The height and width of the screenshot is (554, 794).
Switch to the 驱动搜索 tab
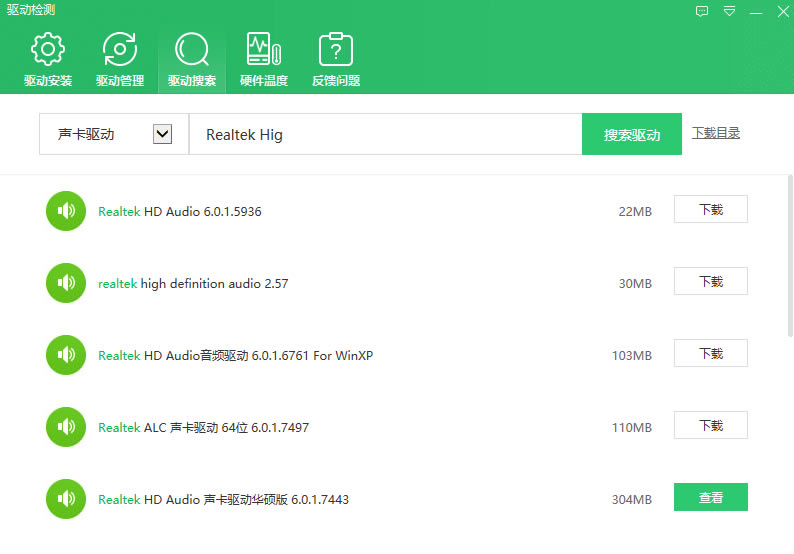tap(192, 58)
